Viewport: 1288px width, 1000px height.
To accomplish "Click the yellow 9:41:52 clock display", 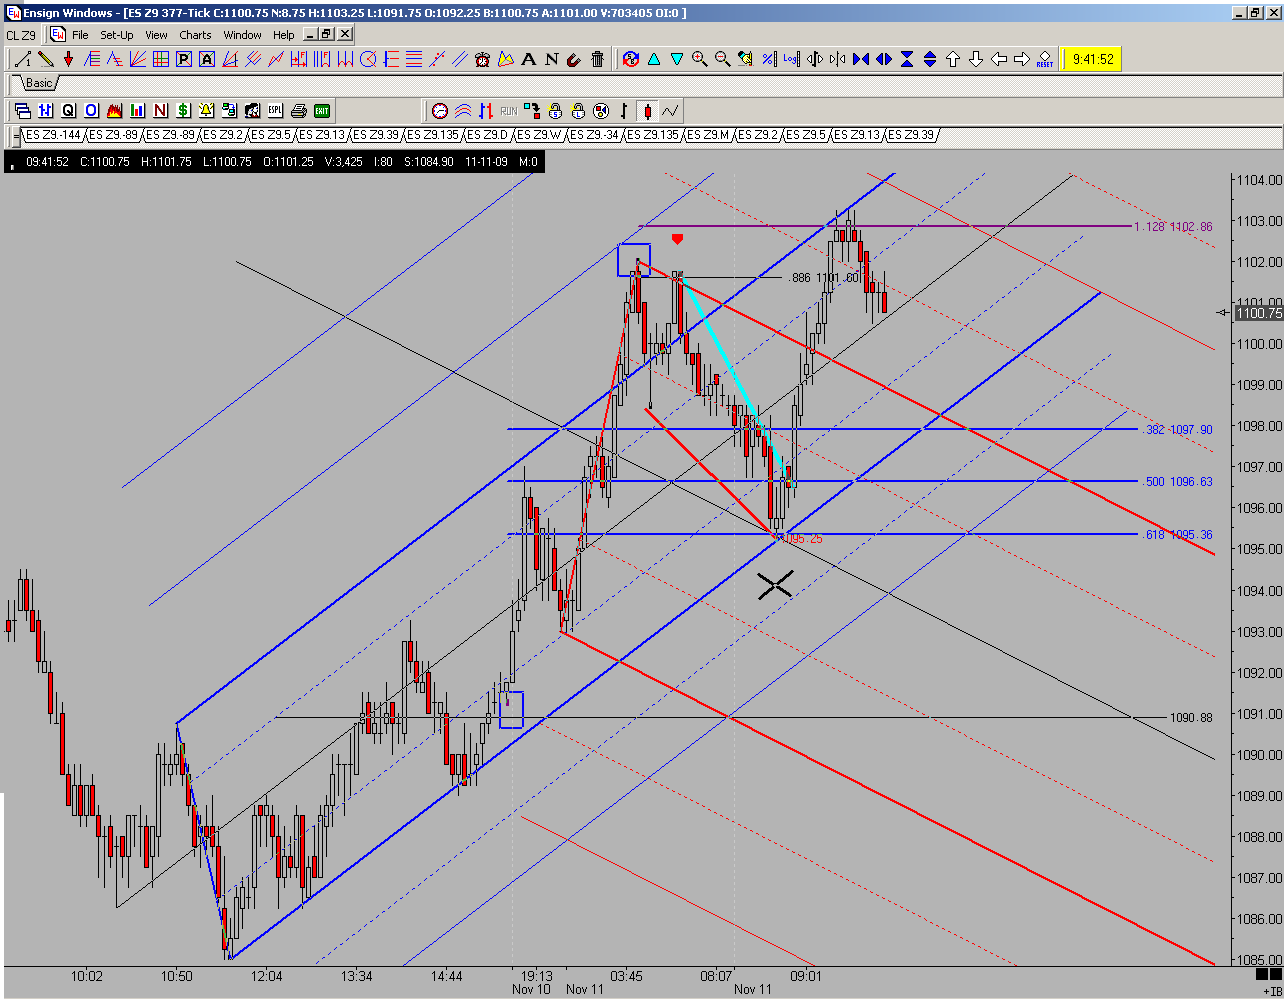I will [1092, 59].
